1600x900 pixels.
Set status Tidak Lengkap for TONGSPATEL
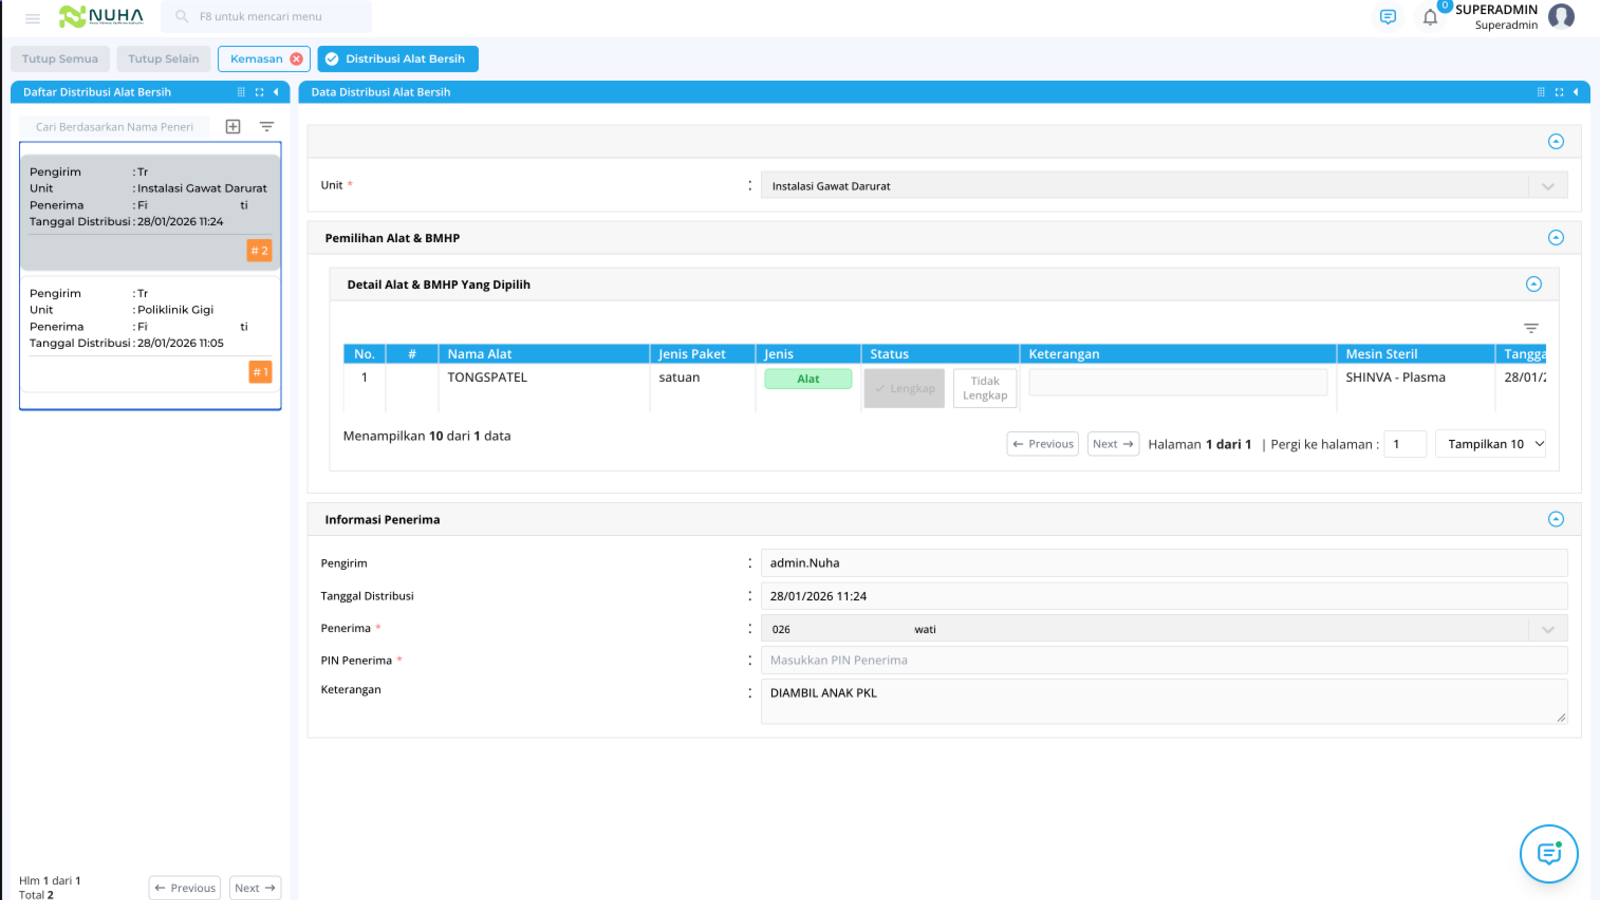[x=985, y=388]
